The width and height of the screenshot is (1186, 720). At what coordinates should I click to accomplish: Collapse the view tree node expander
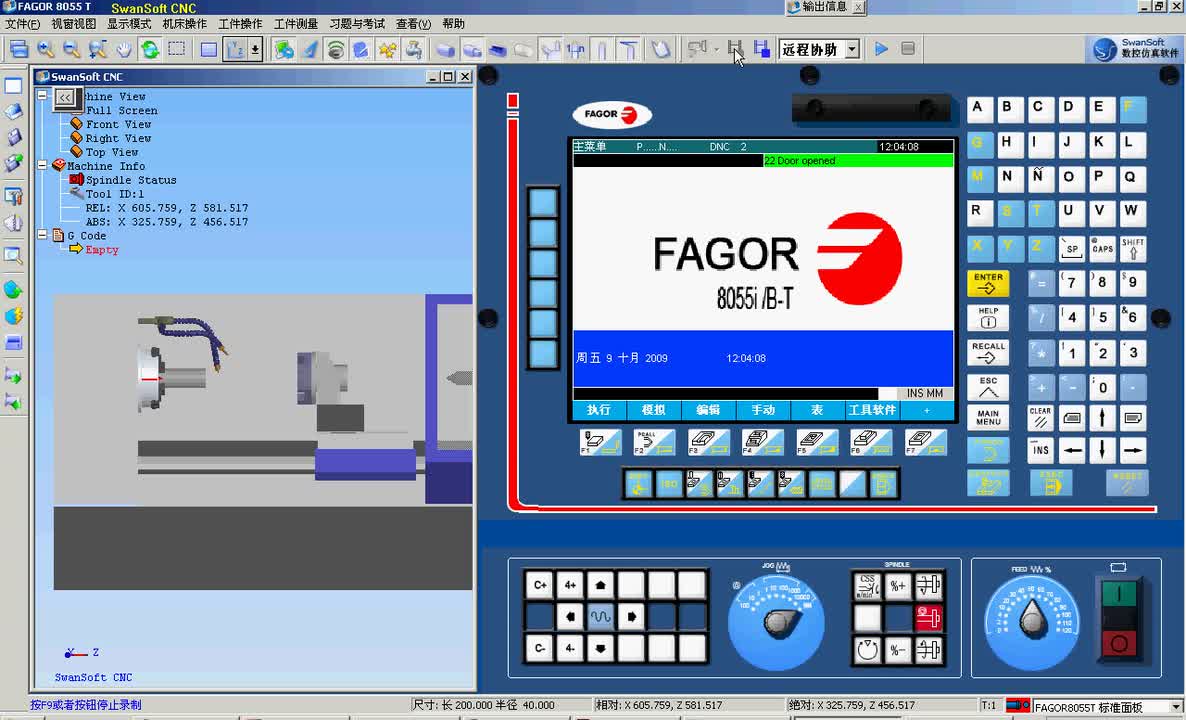[43, 96]
